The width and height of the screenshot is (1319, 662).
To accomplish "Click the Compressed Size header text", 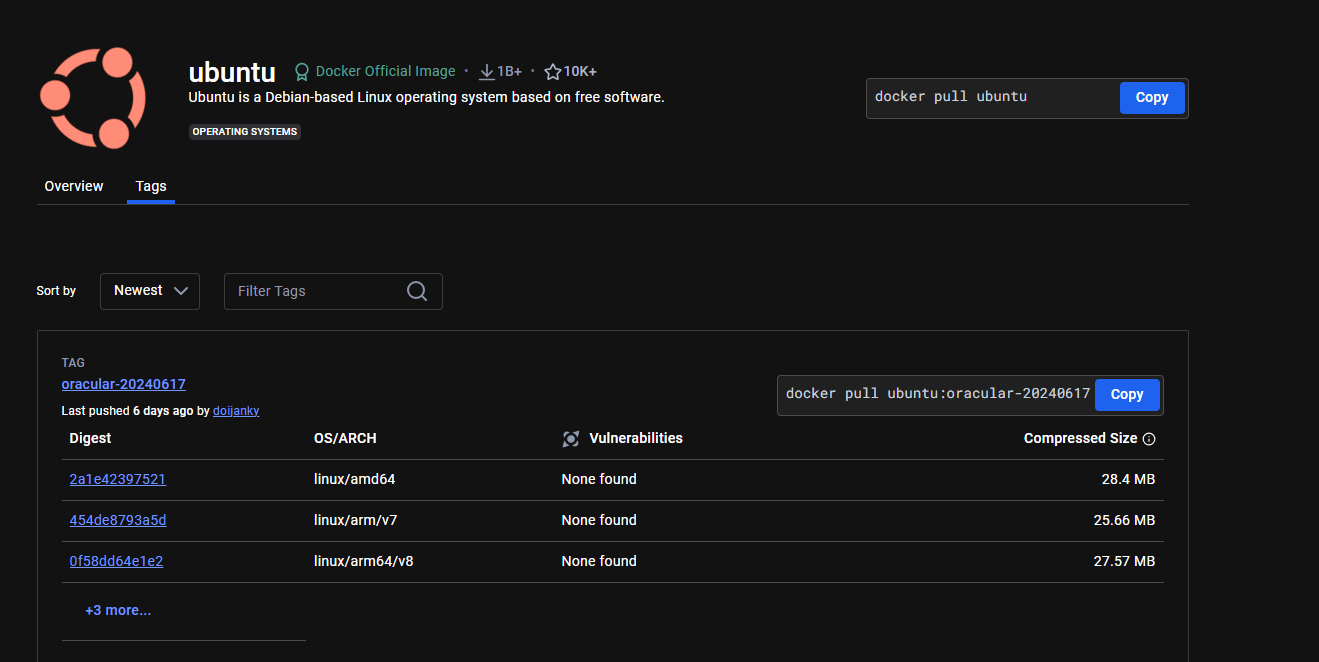I will pyautogui.click(x=1080, y=438).
